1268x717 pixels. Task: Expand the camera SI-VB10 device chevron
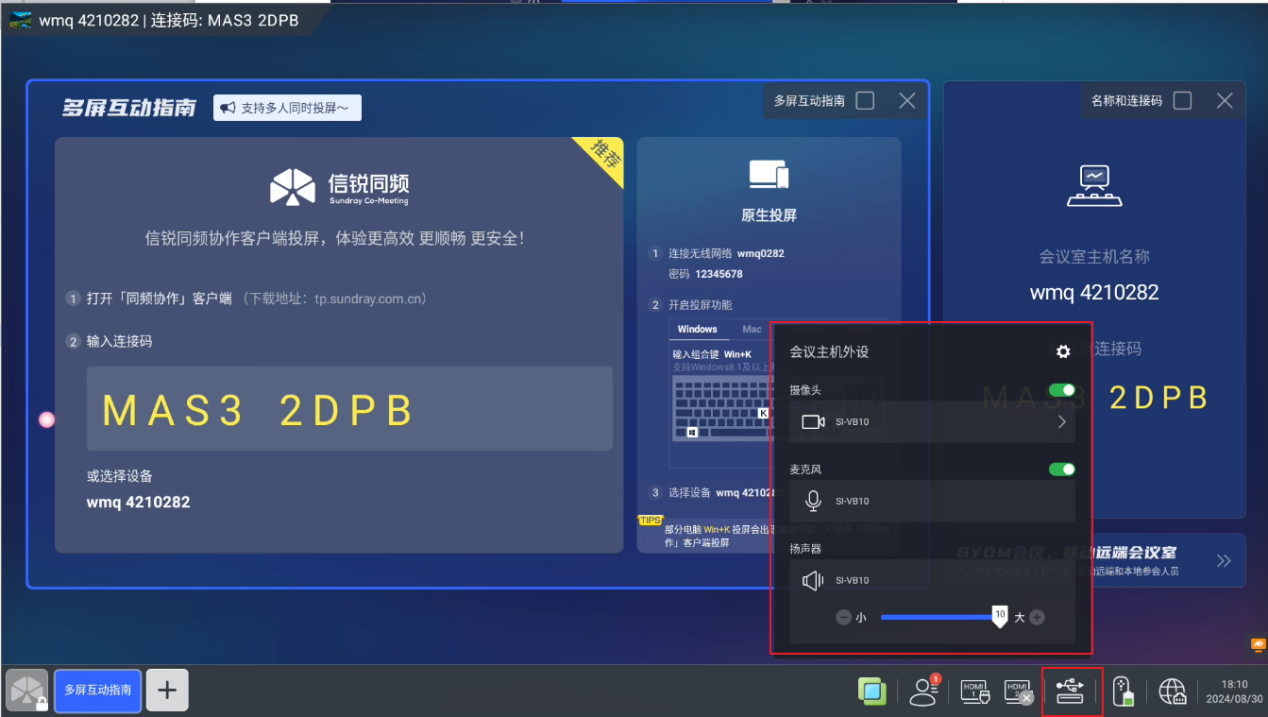1061,422
